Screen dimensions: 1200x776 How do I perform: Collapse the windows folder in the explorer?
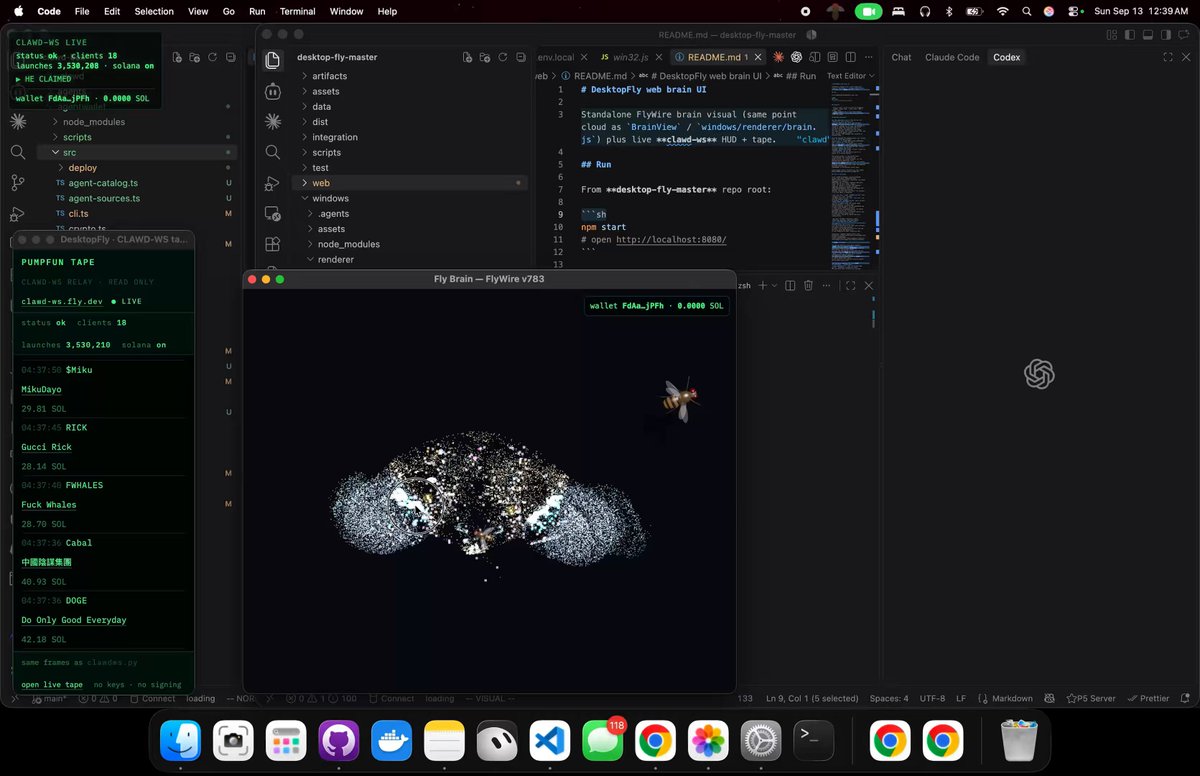(410, 198)
